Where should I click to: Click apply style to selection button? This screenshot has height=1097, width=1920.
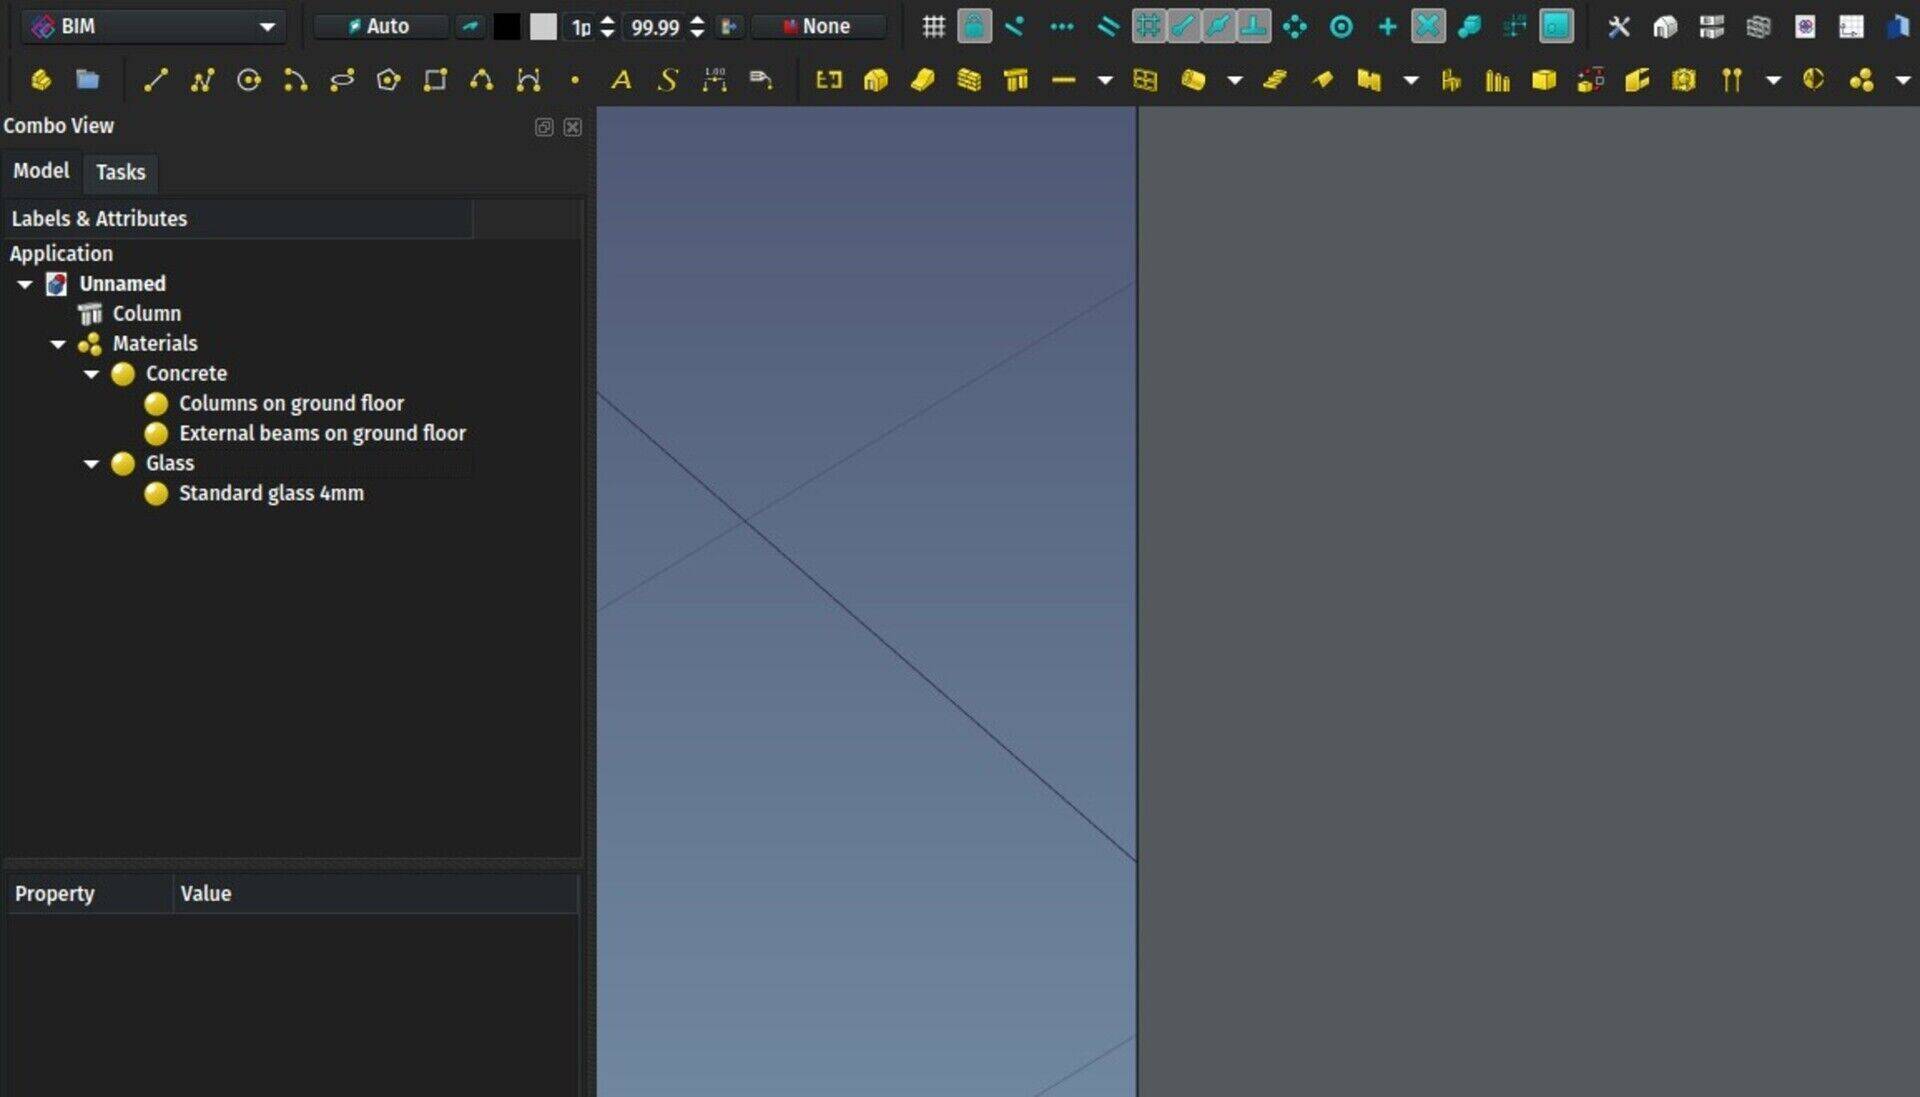tap(730, 27)
